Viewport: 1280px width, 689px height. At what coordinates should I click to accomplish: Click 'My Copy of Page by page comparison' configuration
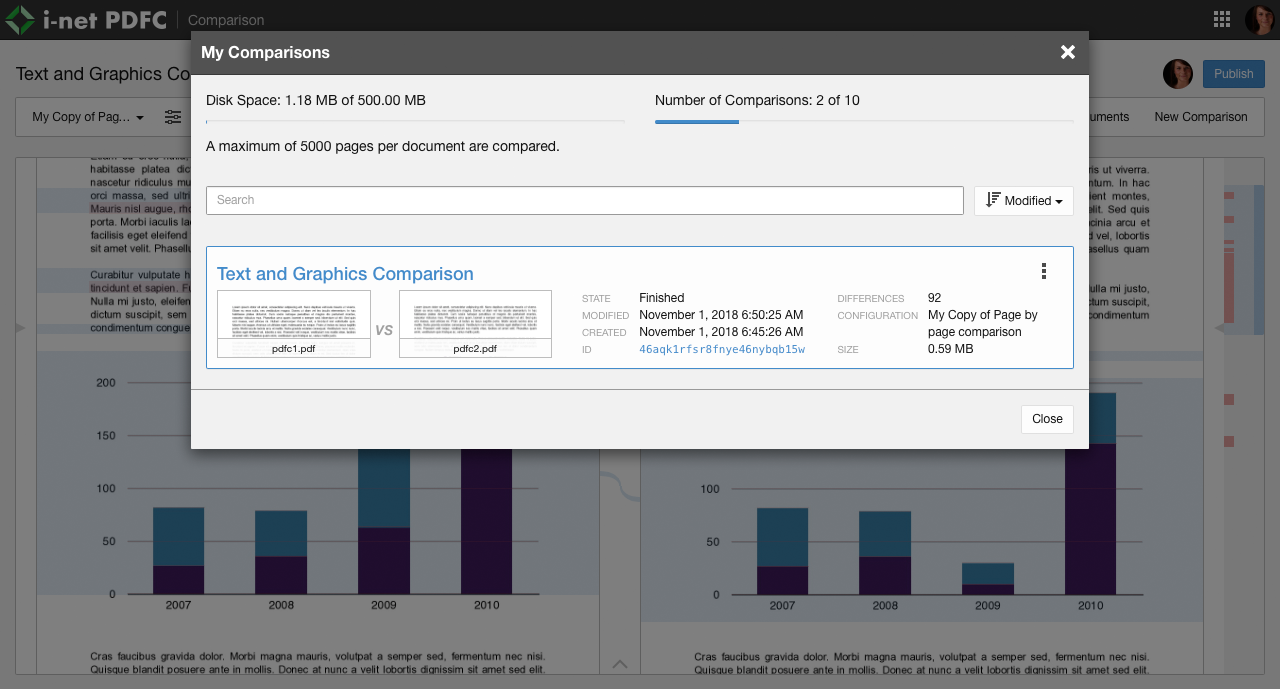(x=983, y=323)
